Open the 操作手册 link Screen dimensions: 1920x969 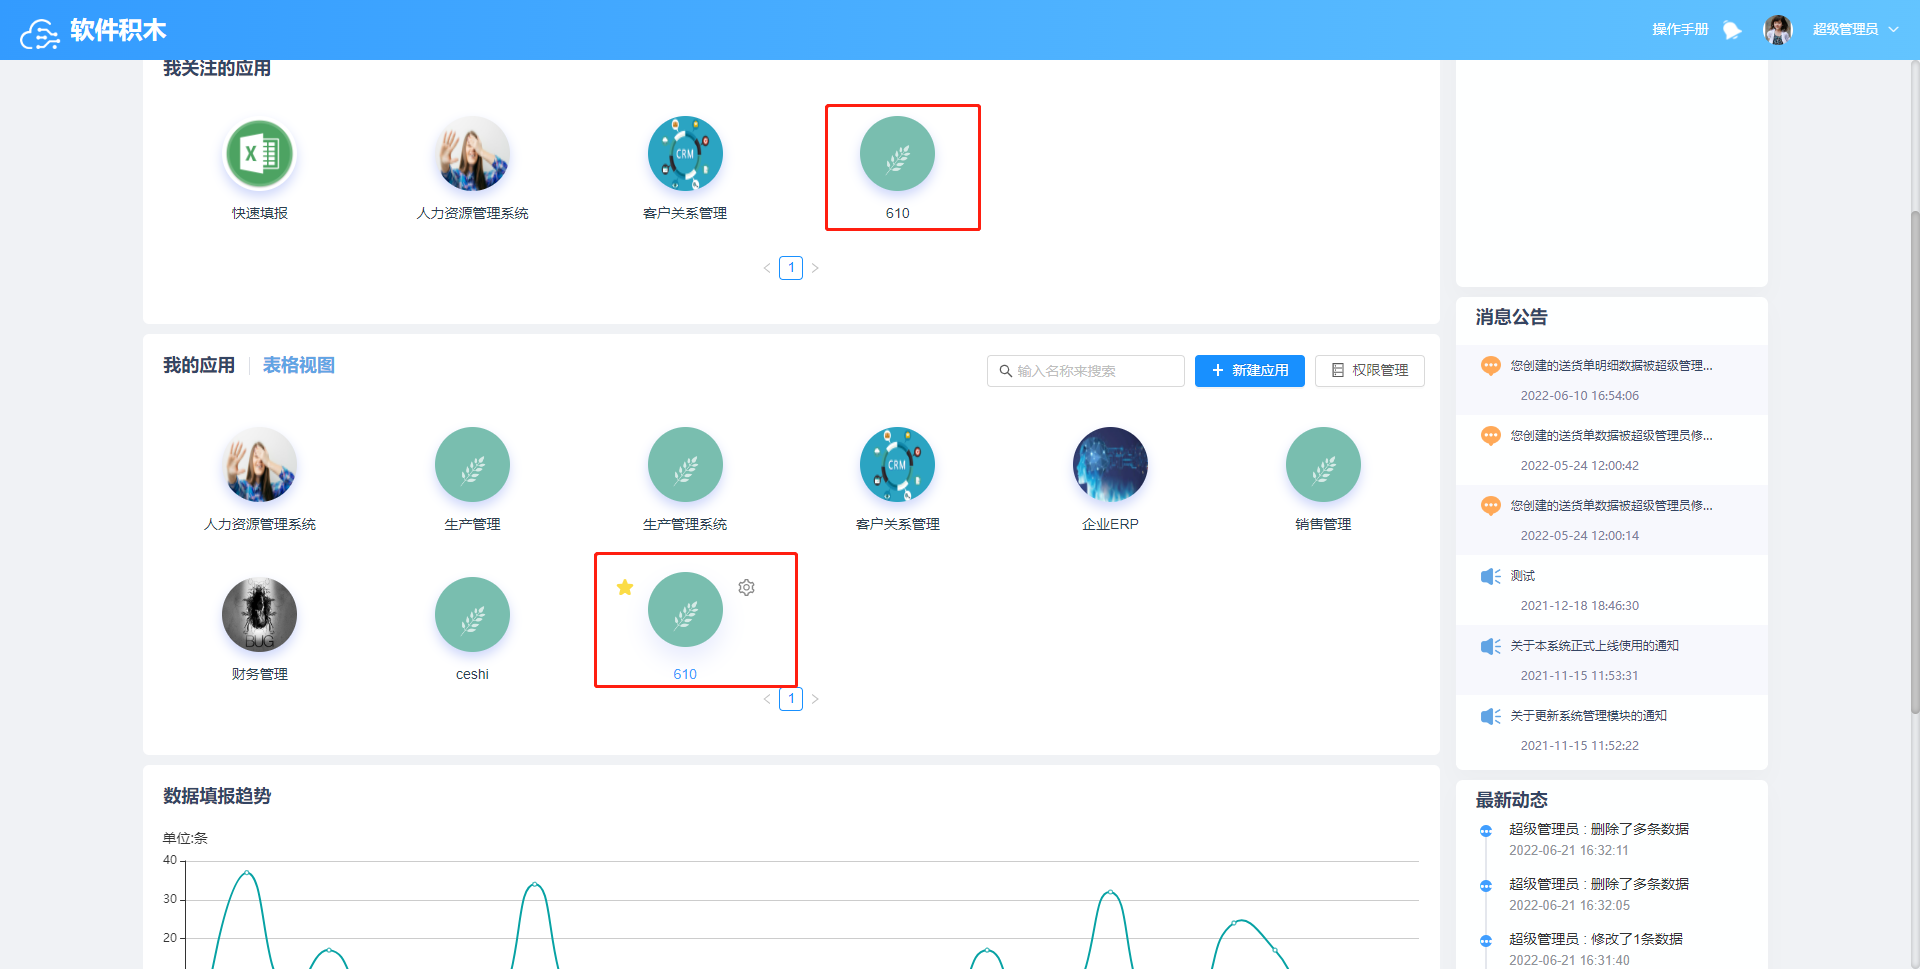(1680, 30)
